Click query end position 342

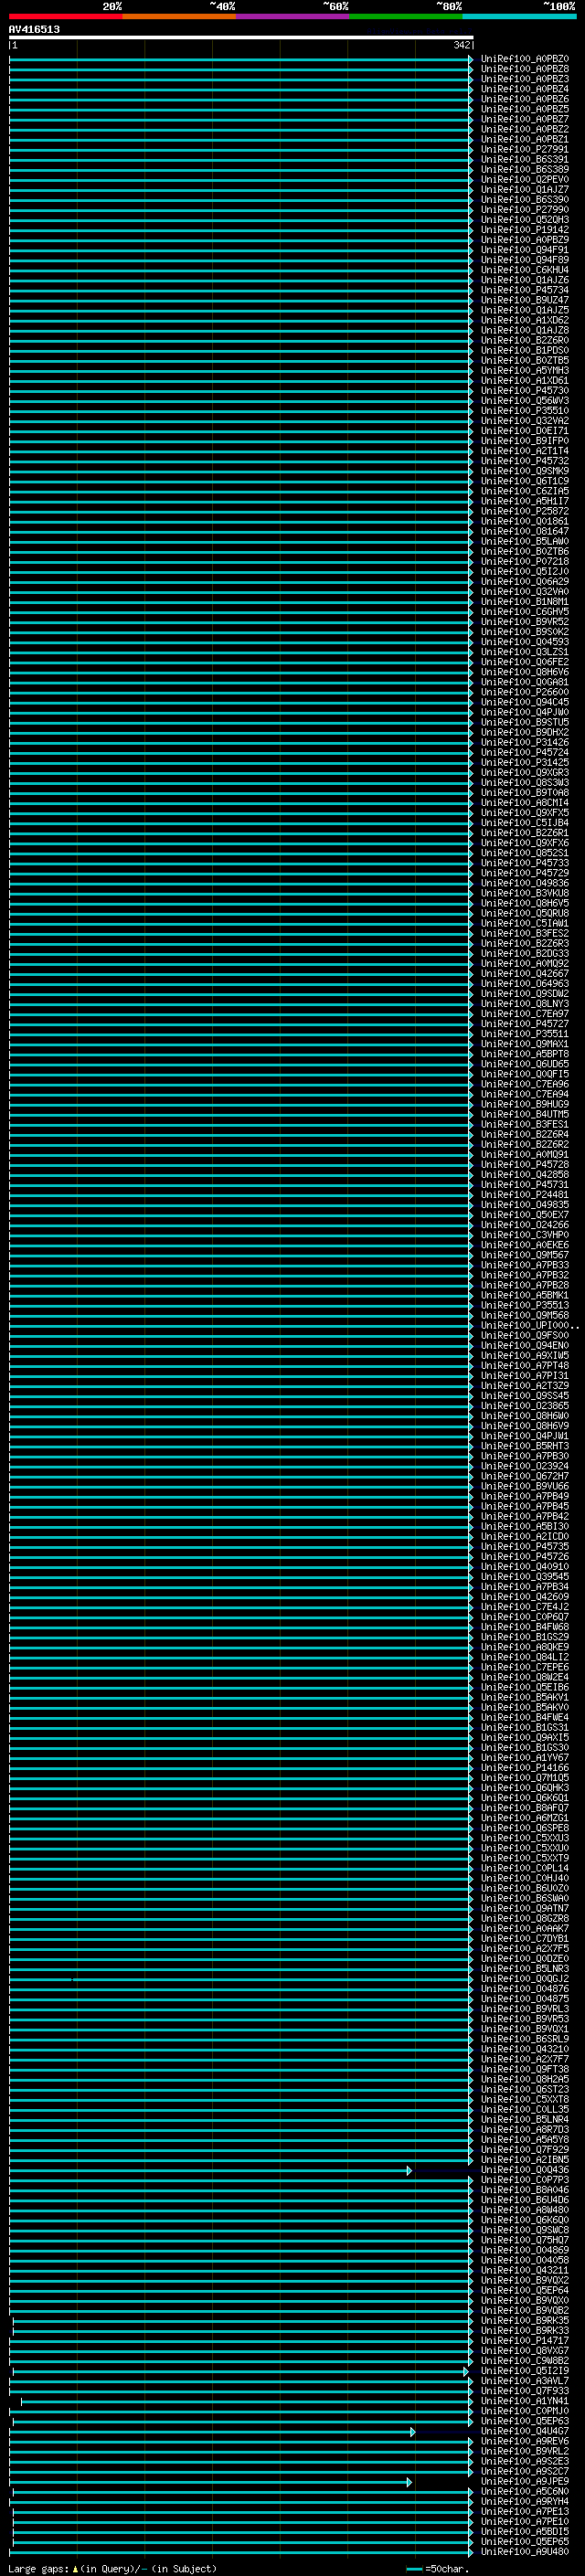tap(461, 45)
